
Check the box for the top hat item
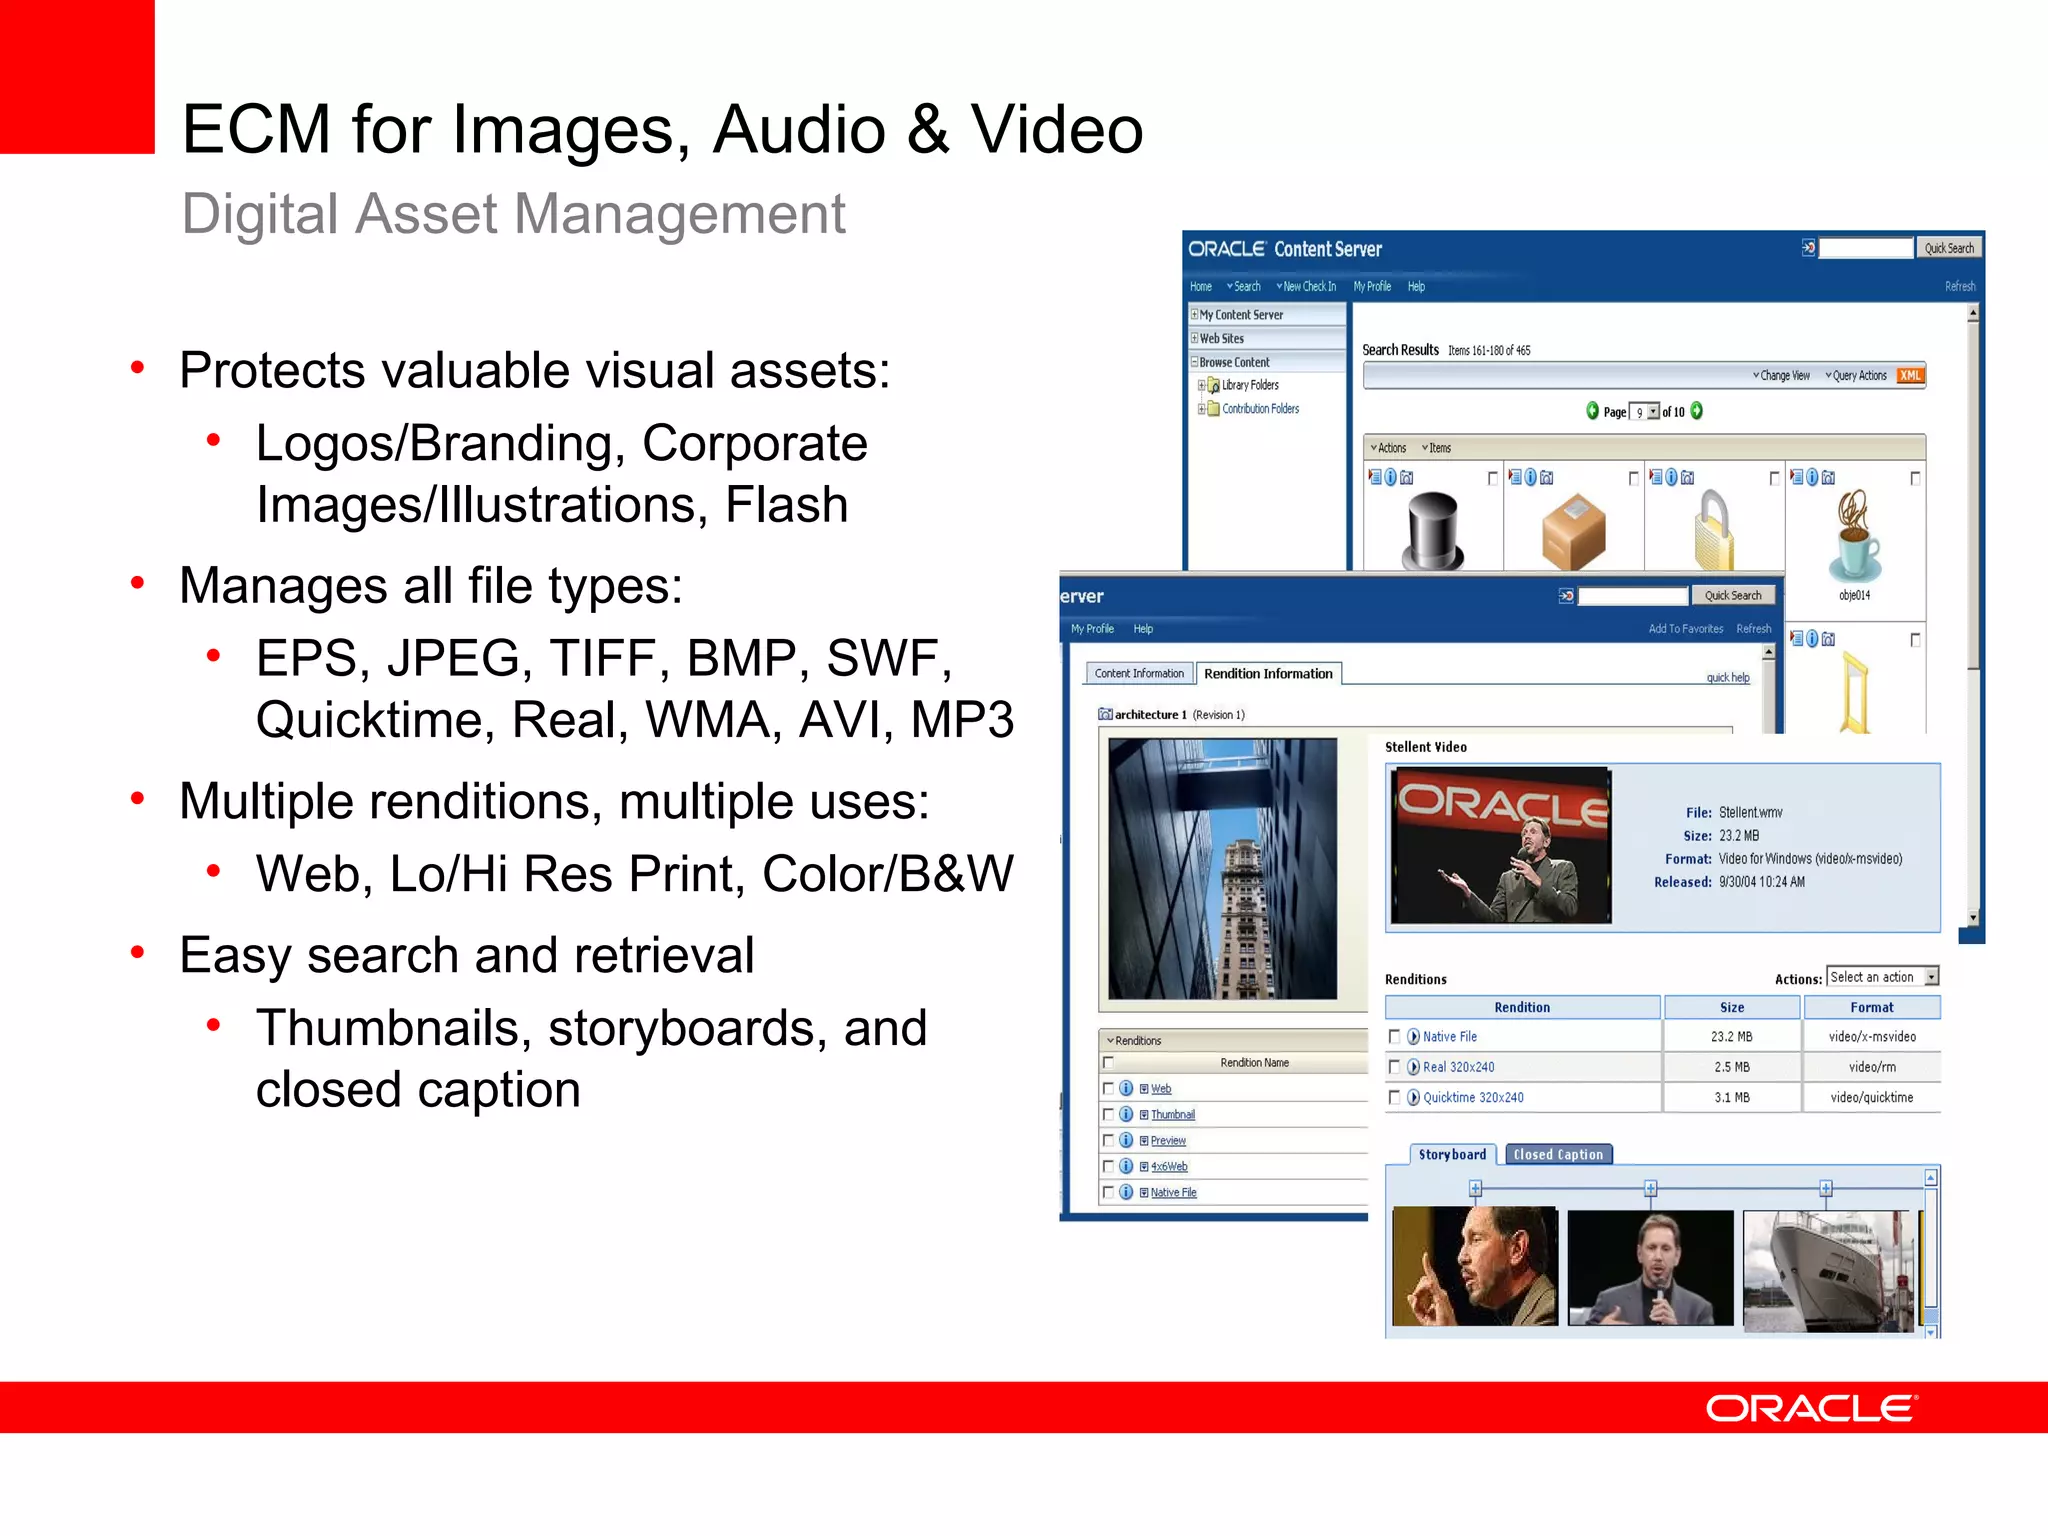tap(1493, 479)
